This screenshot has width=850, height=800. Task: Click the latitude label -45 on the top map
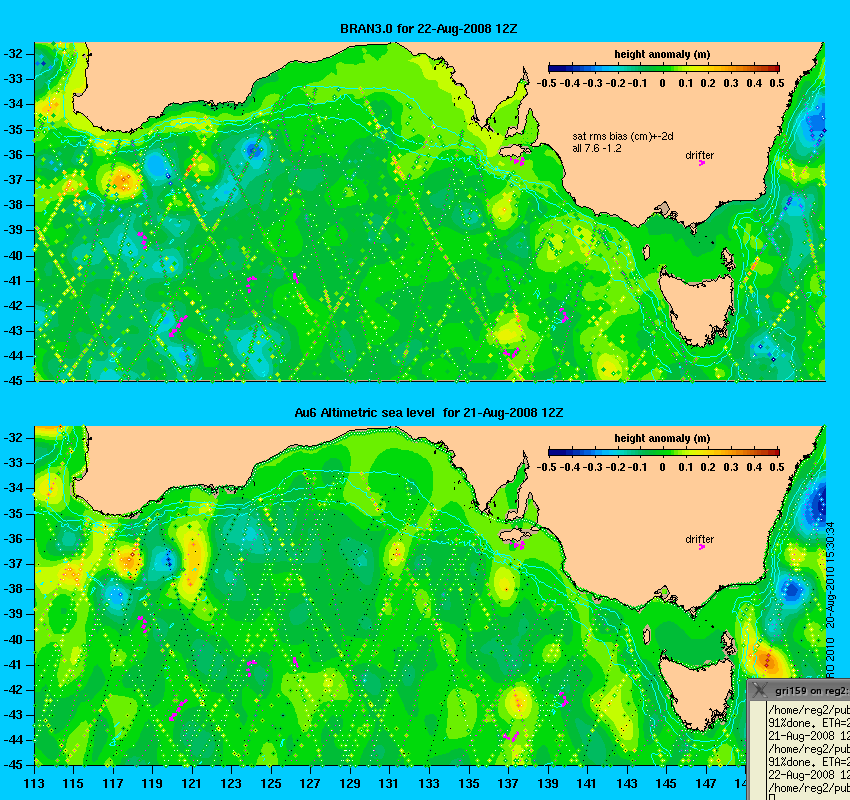point(14,381)
